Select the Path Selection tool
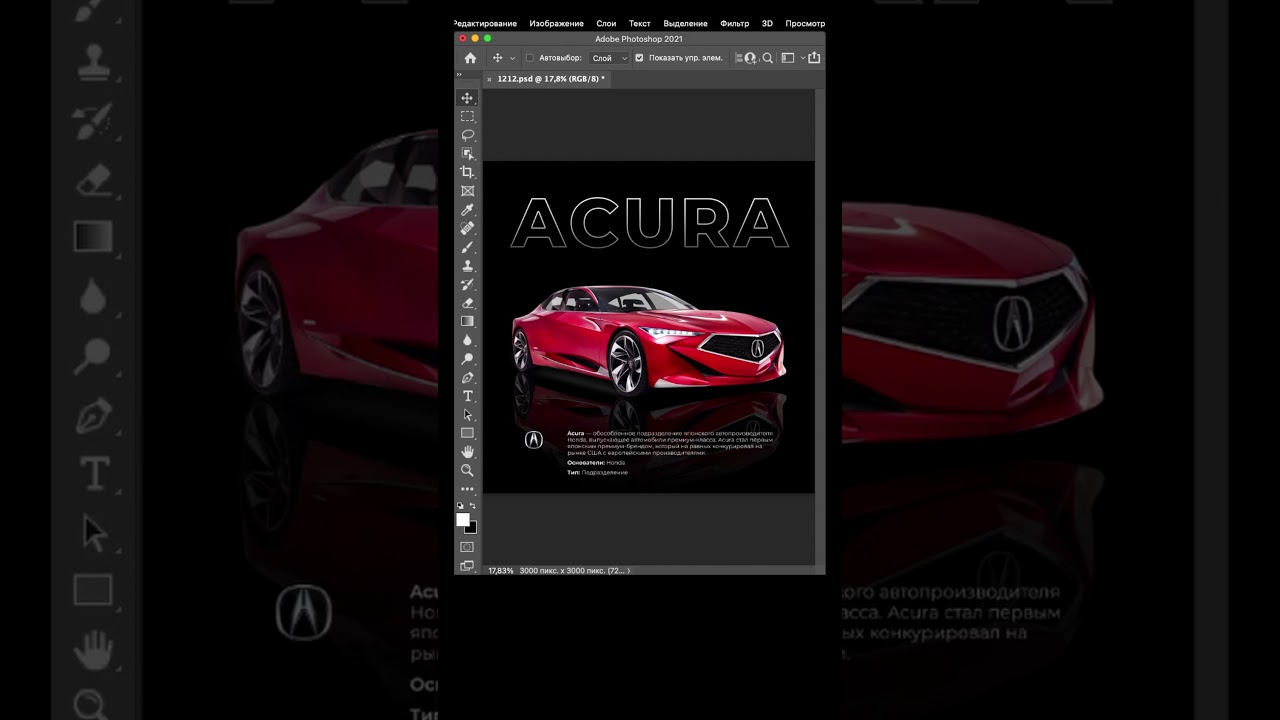Image resolution: width=1280 pixels, height=720 pixels. pyautogui.click(x=467, y=414)
